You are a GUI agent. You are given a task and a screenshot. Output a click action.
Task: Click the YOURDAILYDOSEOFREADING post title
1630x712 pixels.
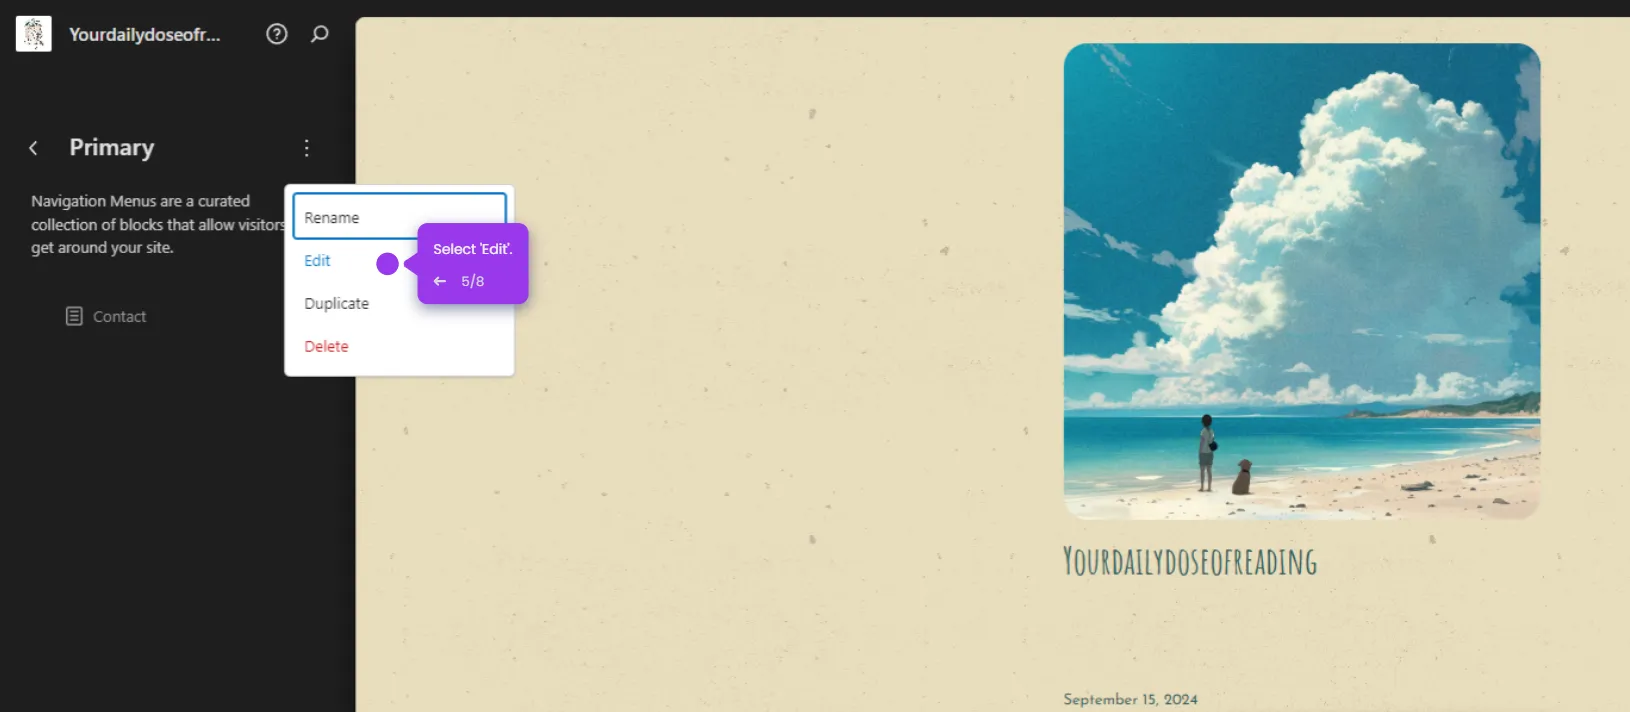(x=1190, y=562)
